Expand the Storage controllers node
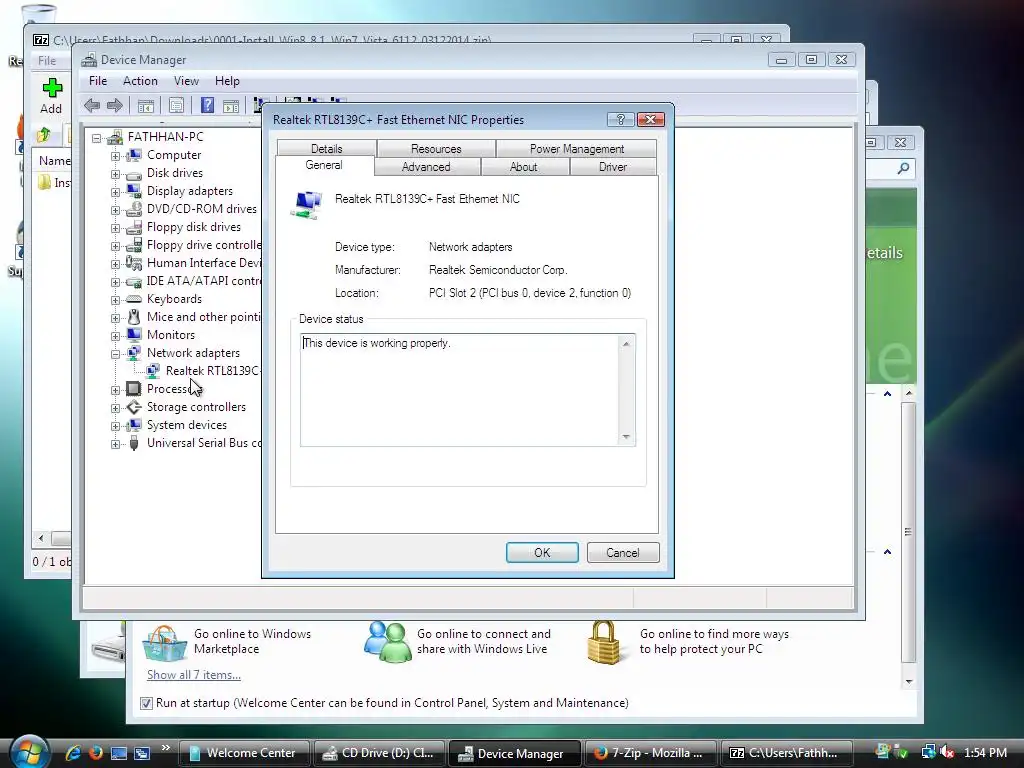 click(116, 408)
